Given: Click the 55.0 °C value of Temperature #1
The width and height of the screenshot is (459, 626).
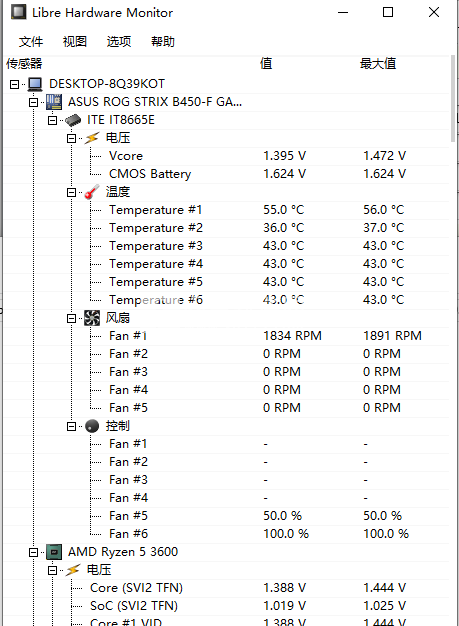Looking at the screenshot, I should 283,210.
